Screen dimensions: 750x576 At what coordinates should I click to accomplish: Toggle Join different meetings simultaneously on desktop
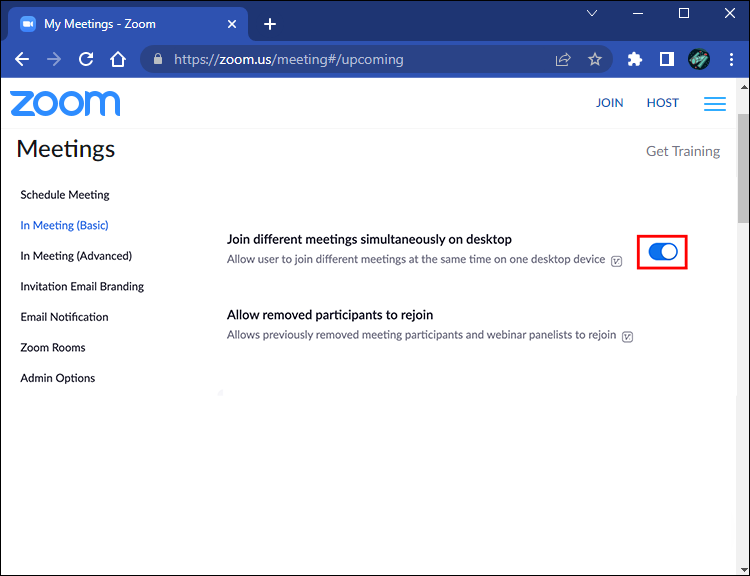(662, 252)
